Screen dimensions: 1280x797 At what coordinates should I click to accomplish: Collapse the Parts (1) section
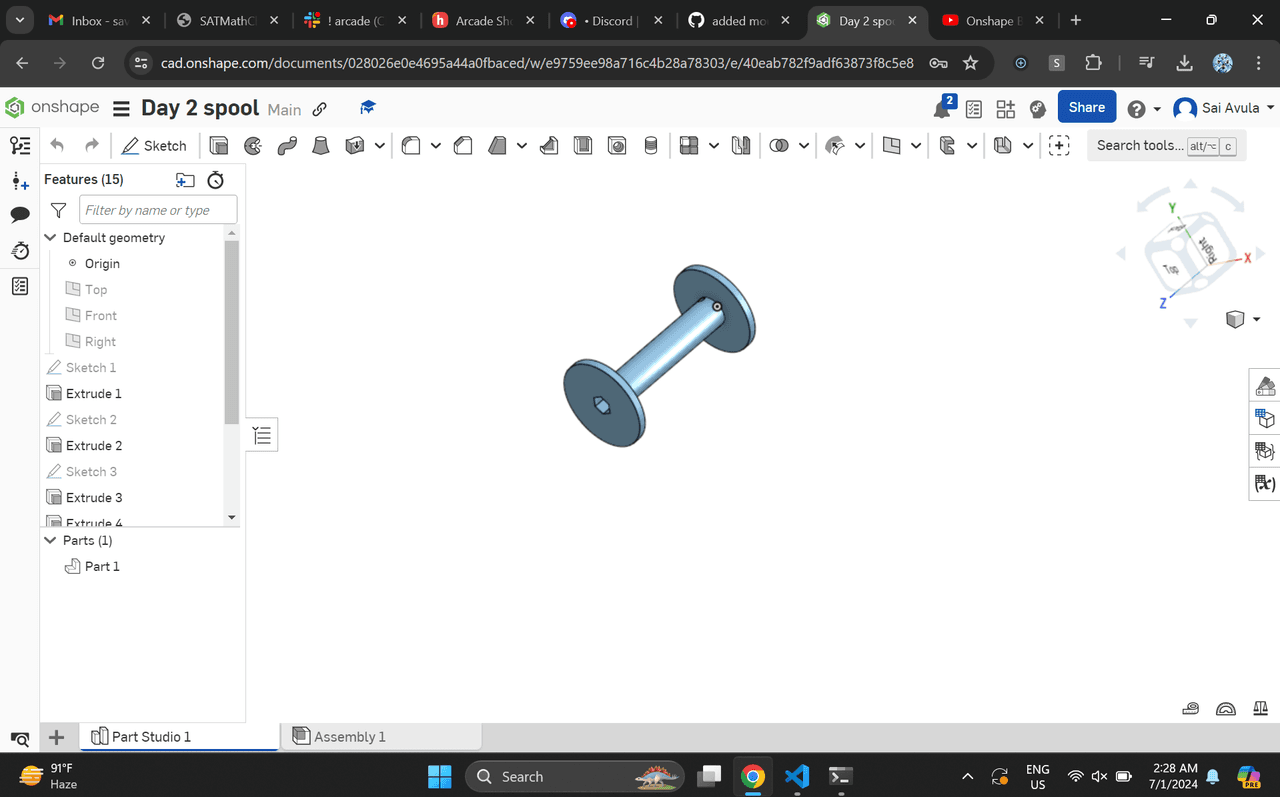pyautogui.click(x=50, y=540)
